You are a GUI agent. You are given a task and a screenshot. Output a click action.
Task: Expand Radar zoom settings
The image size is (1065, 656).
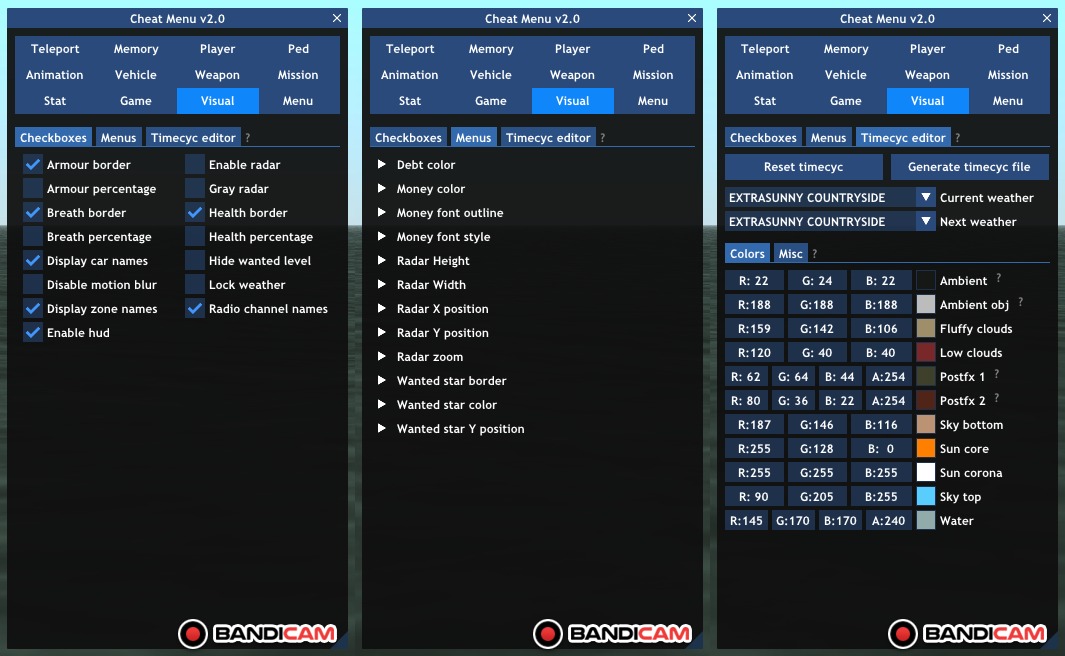coord(382,357)
